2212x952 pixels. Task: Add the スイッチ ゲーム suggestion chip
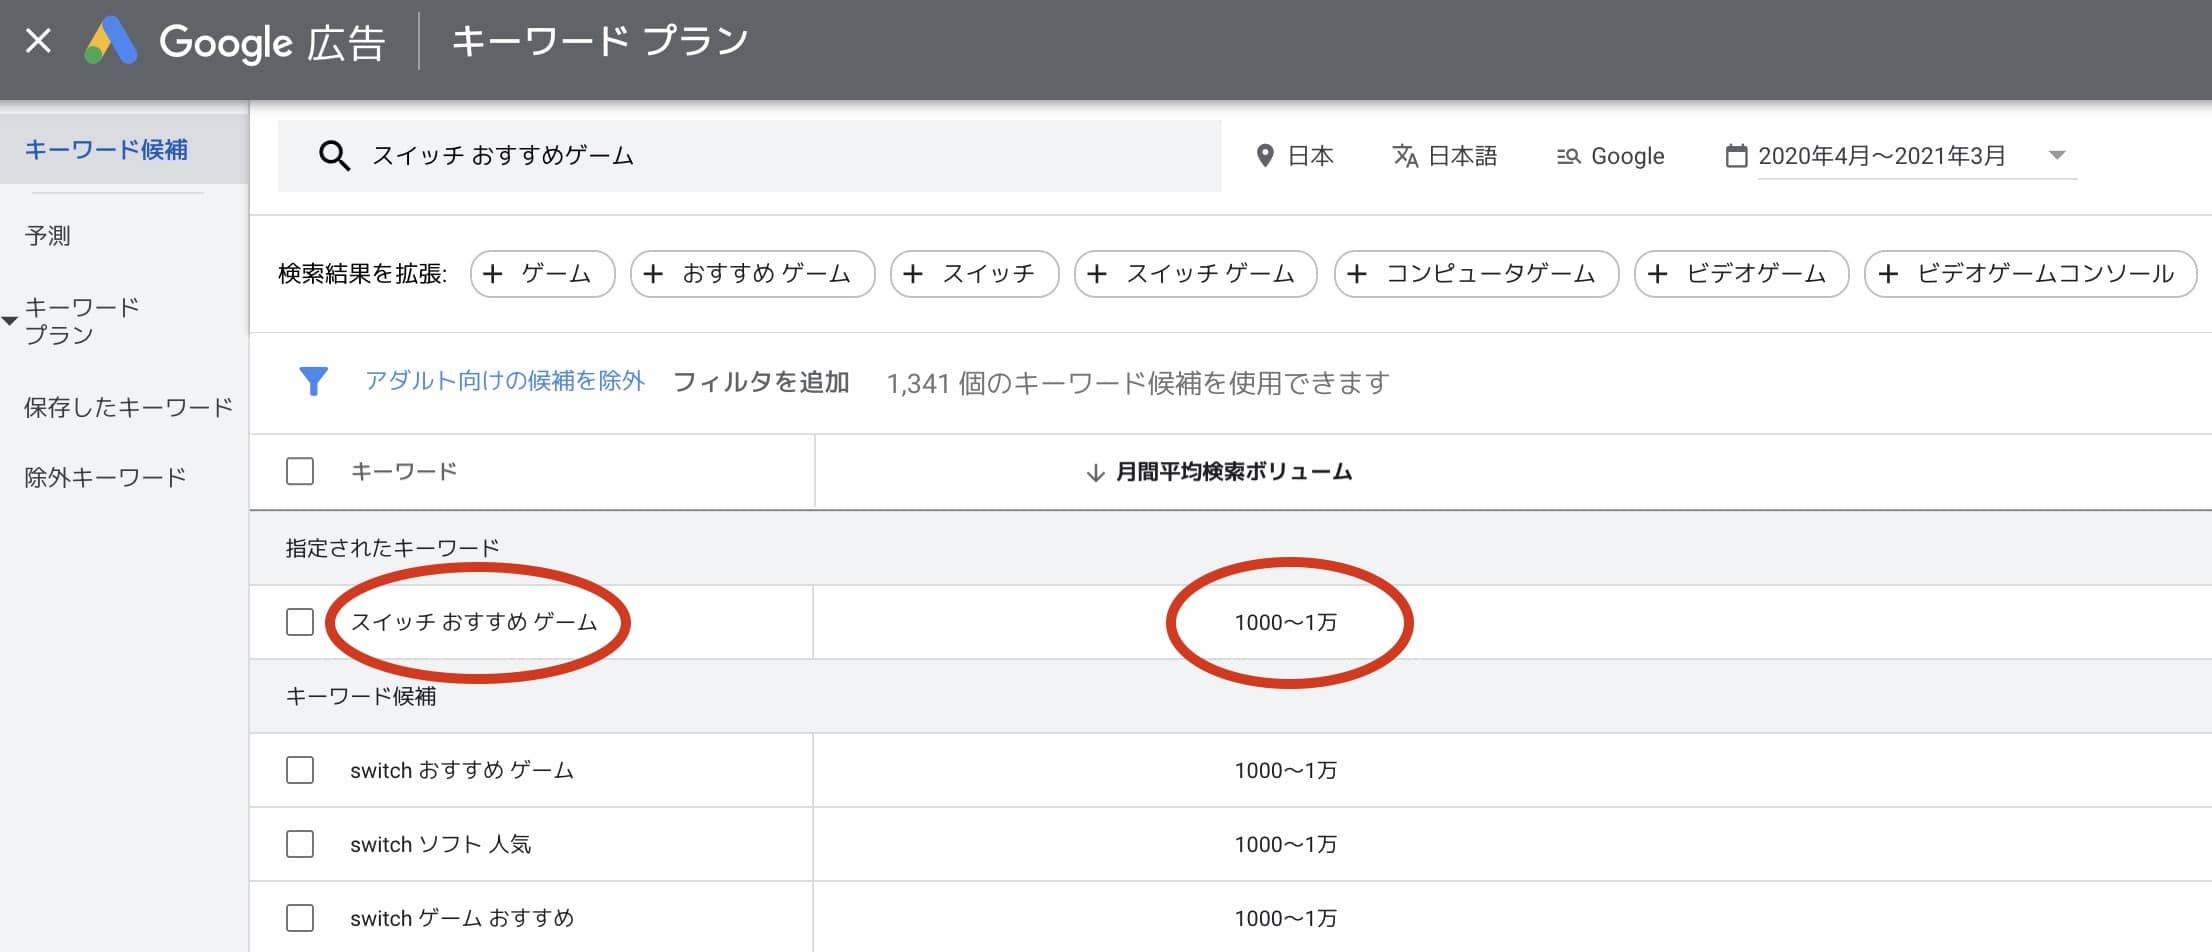coord(1195,274)
